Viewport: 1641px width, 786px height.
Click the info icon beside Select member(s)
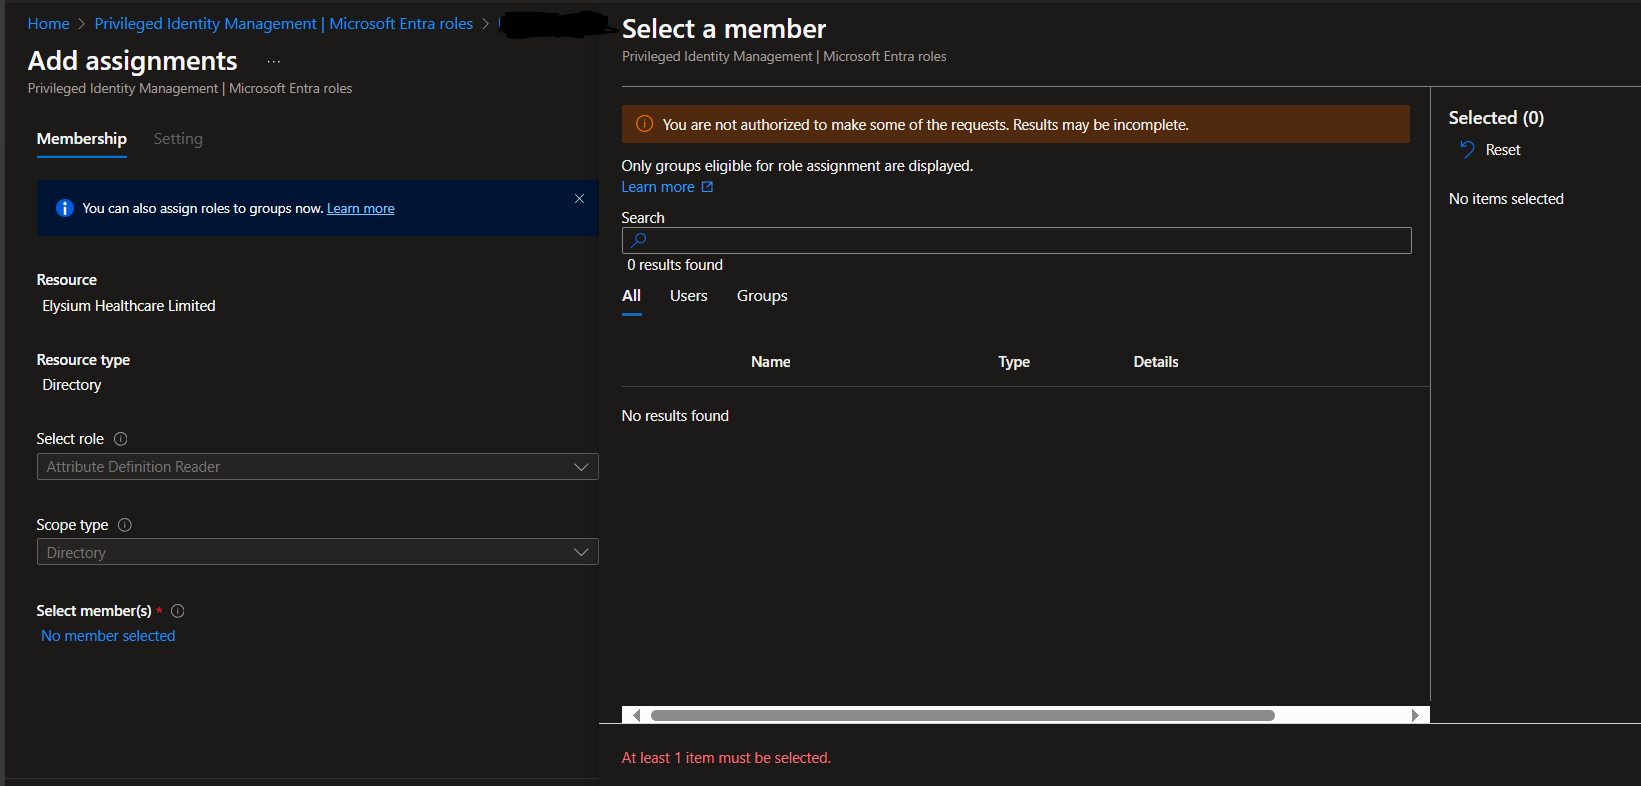tap(178, 611)
